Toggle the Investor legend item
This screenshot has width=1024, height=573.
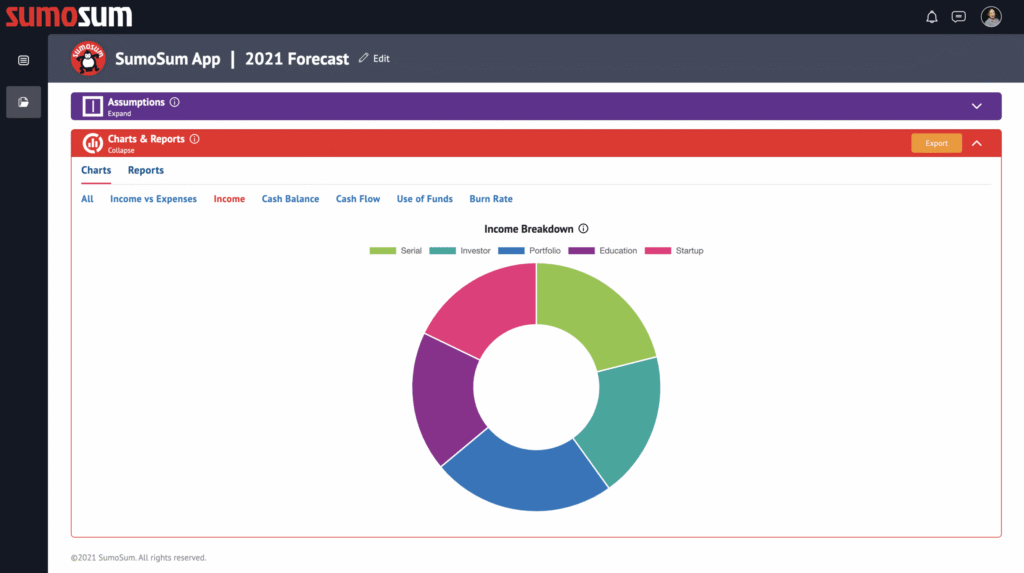[460, 250]
